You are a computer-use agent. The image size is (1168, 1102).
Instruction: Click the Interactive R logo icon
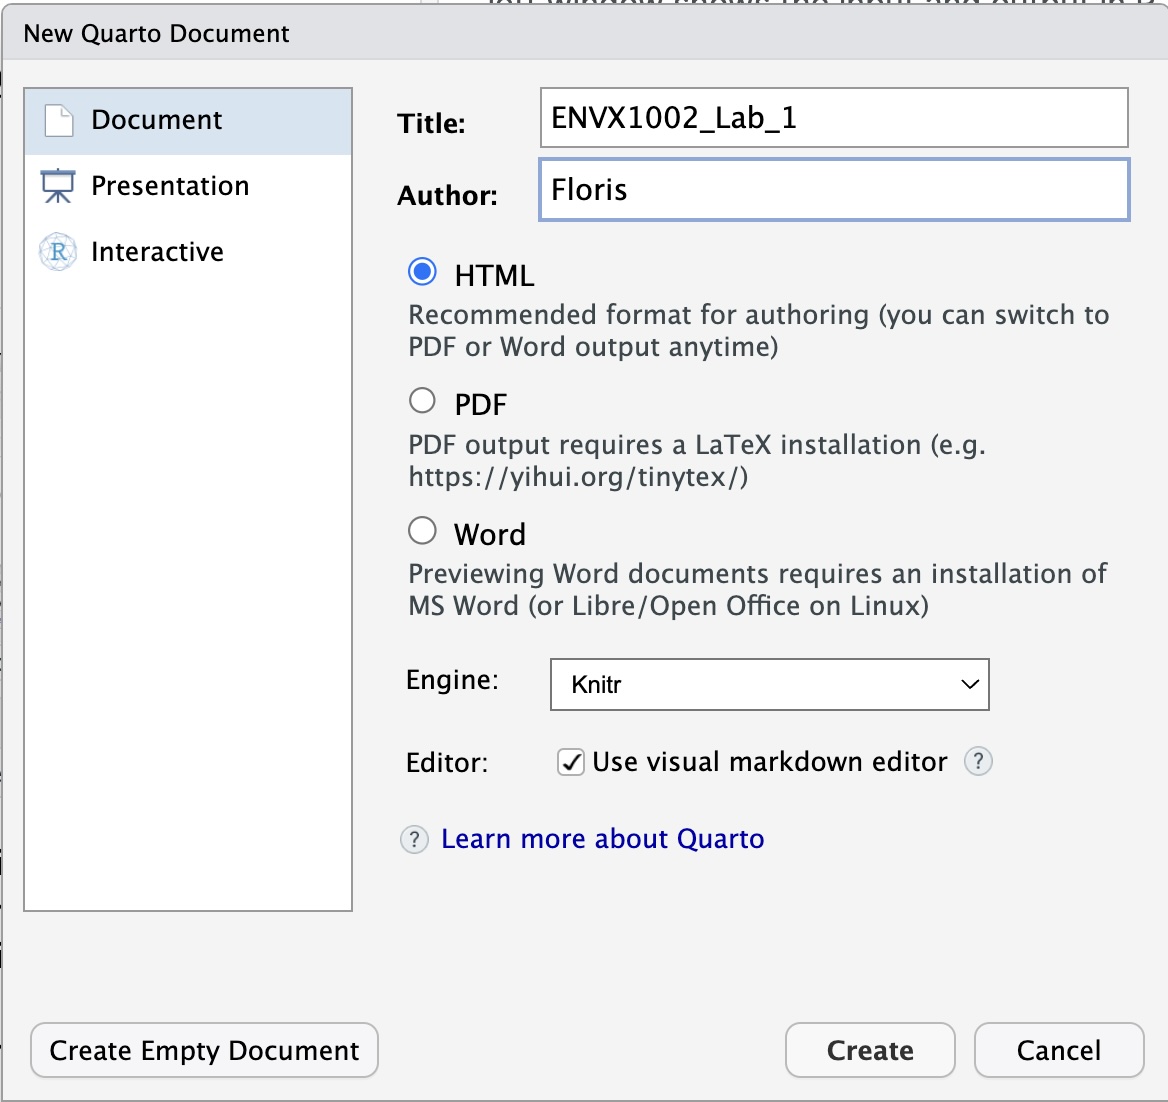pyautogui.click(x=58, y=252)
